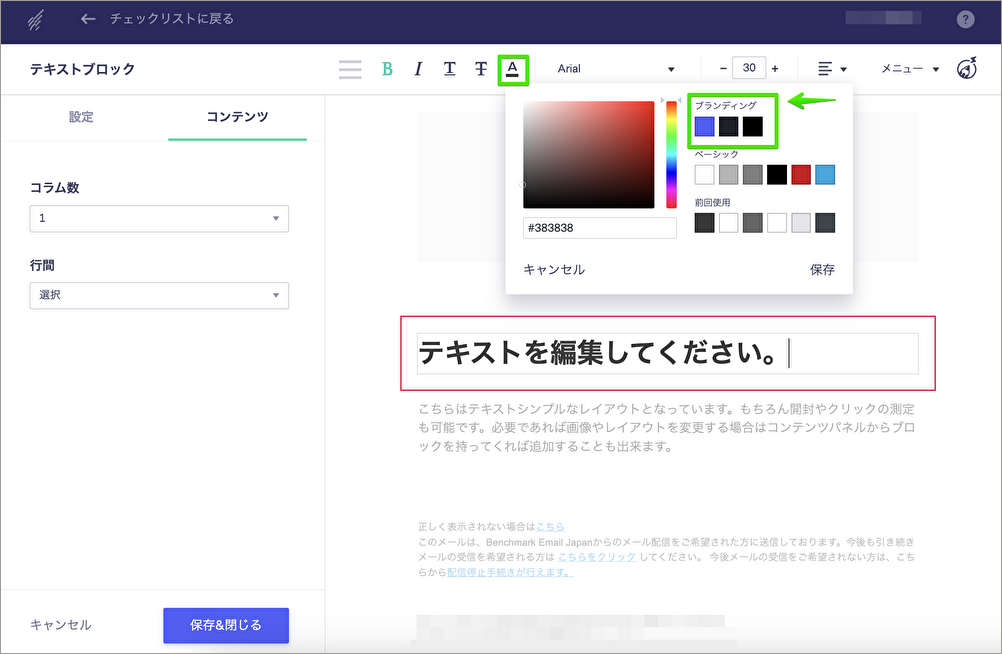Open the メニュー dropdown
Screen dimensions: 1002x654
tap(909, 69)
